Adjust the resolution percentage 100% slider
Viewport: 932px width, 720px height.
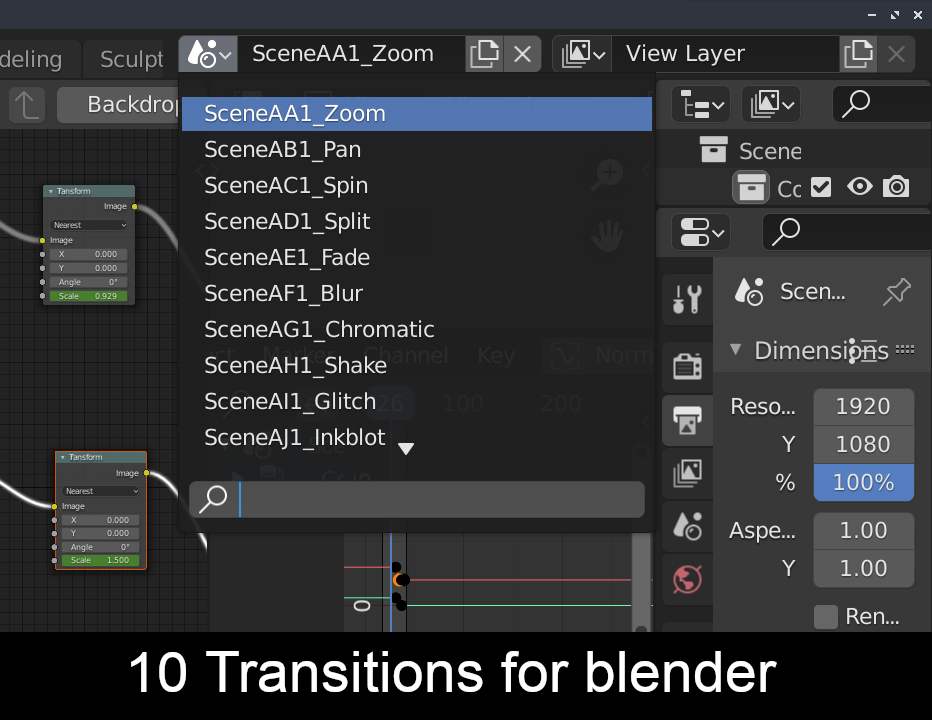tap(864, 483)
